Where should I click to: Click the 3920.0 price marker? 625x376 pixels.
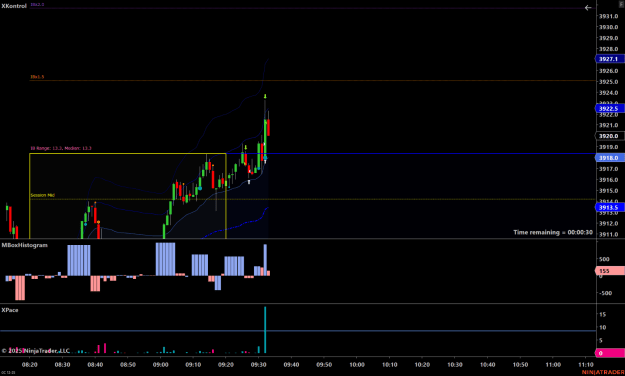[610, 136]
